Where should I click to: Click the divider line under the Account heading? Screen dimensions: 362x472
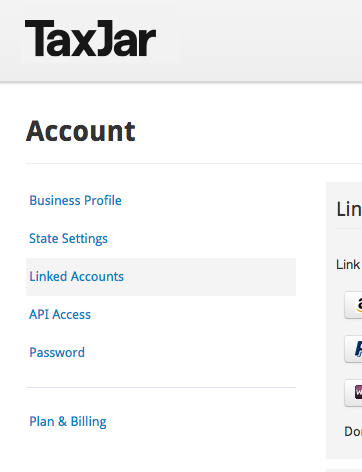(194, 163)
